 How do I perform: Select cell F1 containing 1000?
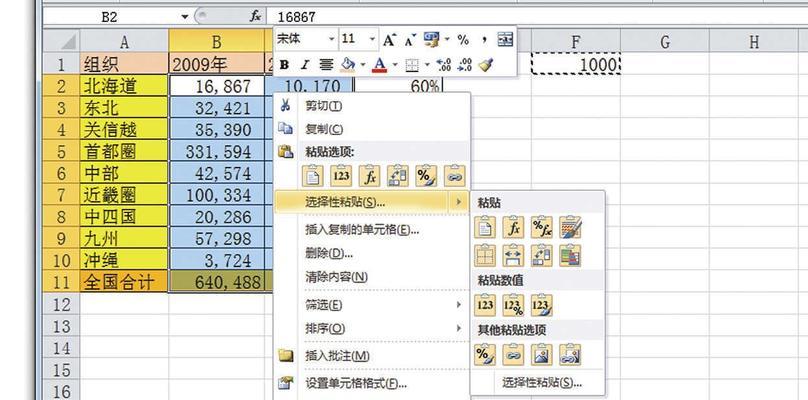coord(576,64)
